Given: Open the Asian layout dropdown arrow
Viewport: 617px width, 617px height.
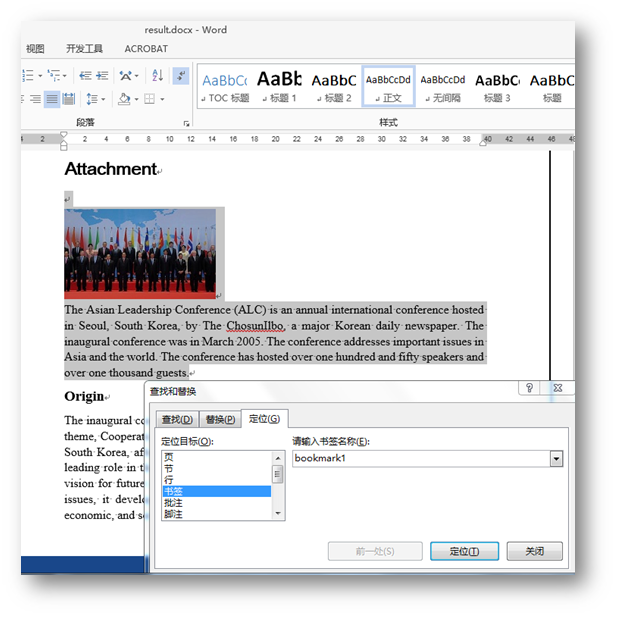Looking at the screenshot, I should coord(137,76).
